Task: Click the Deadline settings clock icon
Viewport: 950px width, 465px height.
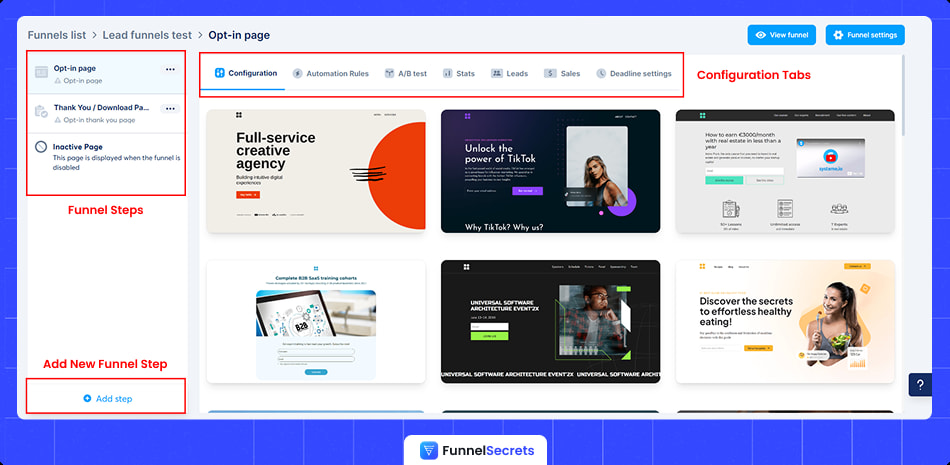Action: (601, 73)
